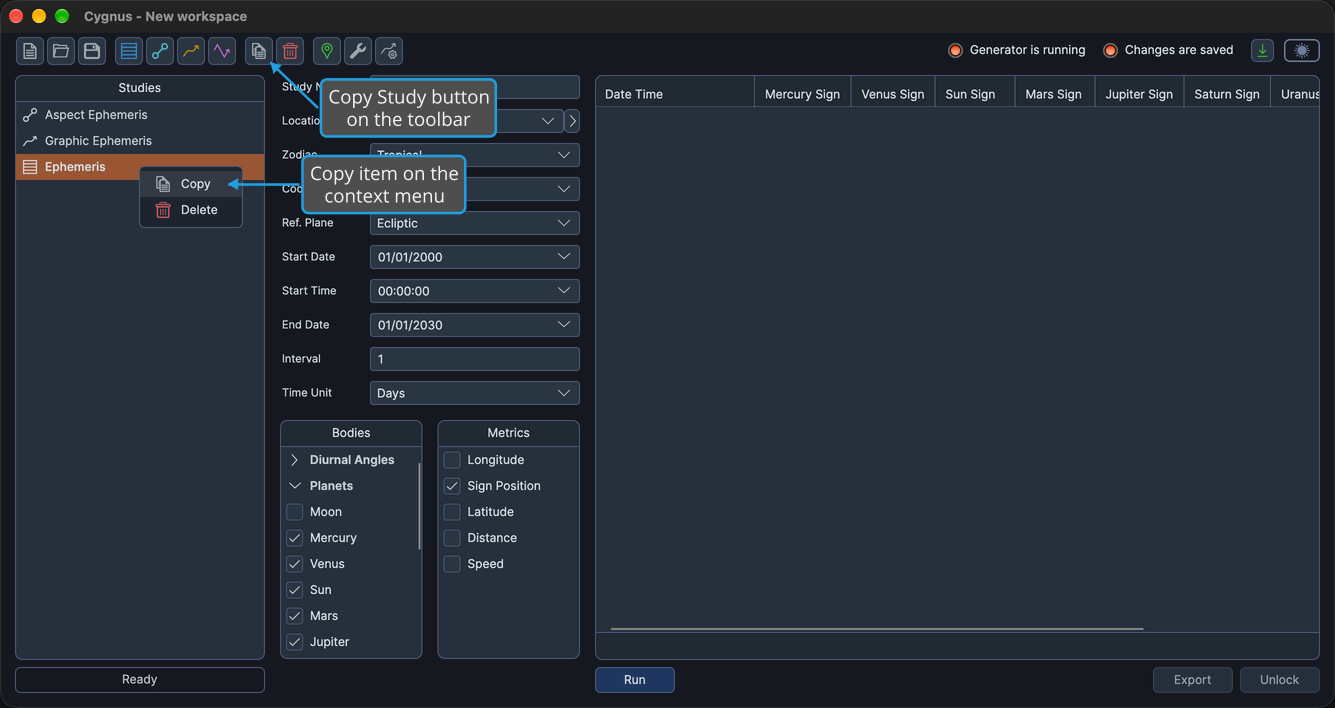Open the Start Time dropdown

(x=475, y=291)
